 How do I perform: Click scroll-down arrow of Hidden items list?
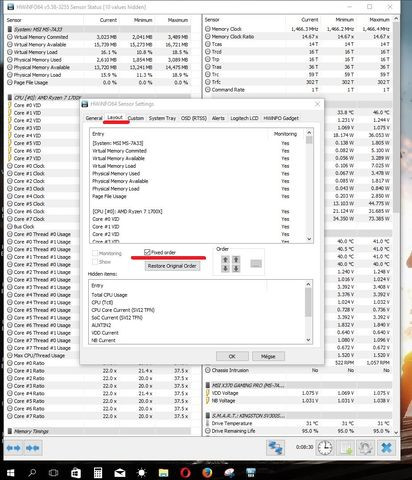coord(308,340)
